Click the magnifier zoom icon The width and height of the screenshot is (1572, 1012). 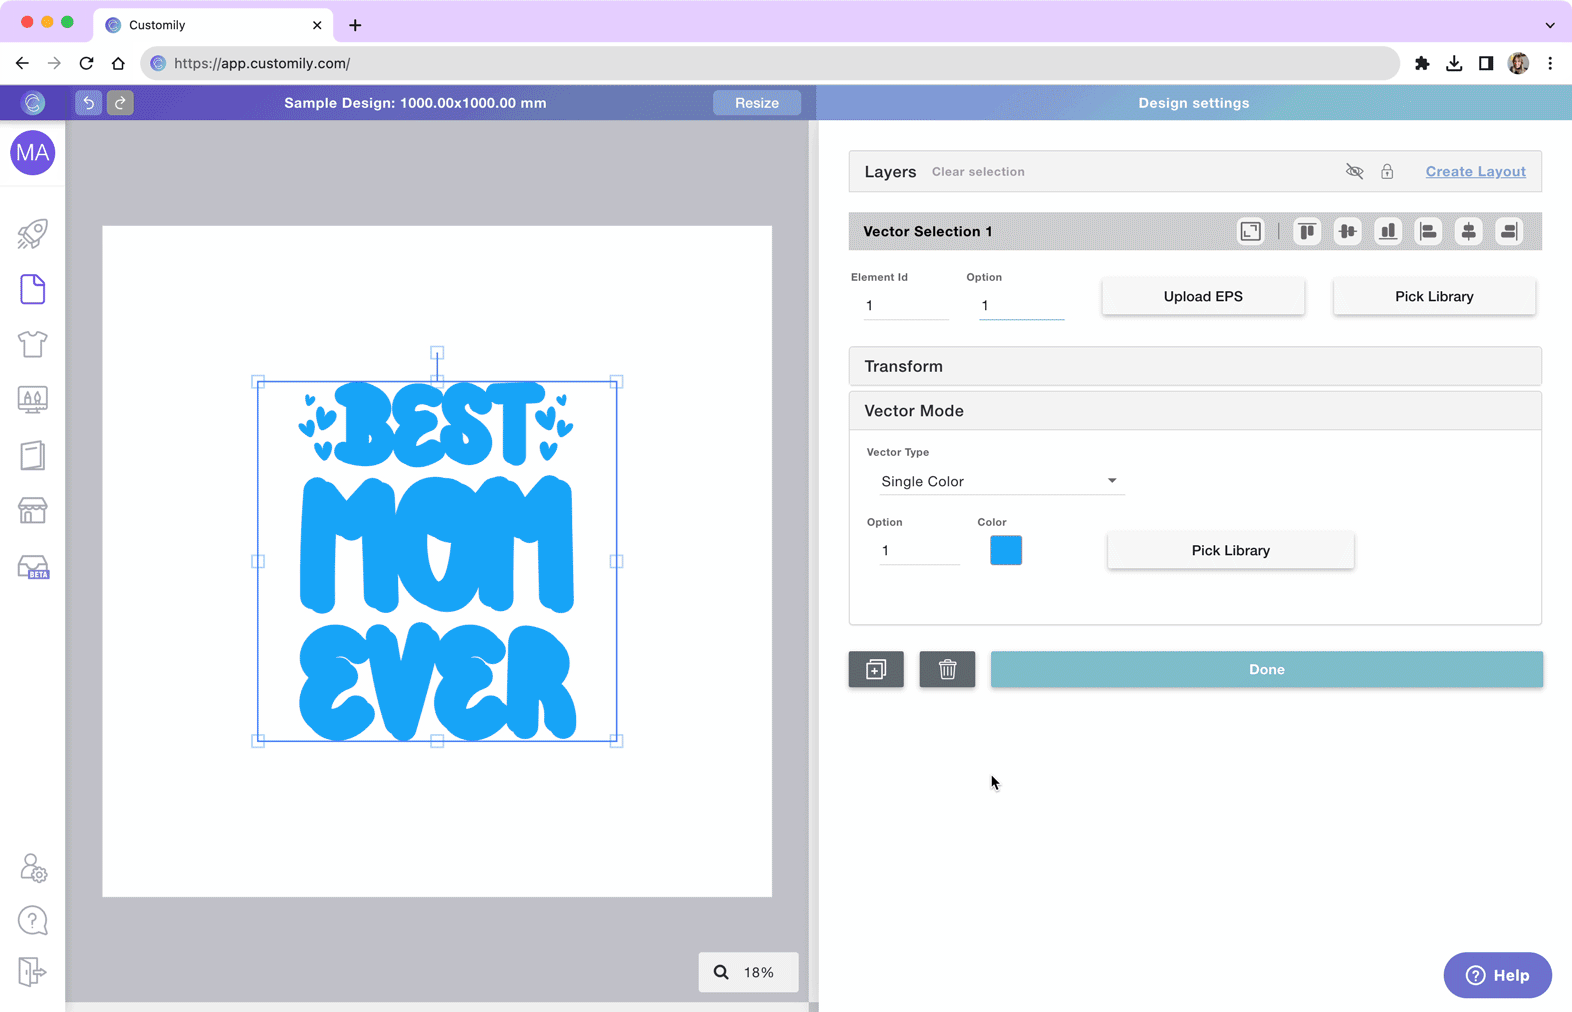click(x=721, y=972)
